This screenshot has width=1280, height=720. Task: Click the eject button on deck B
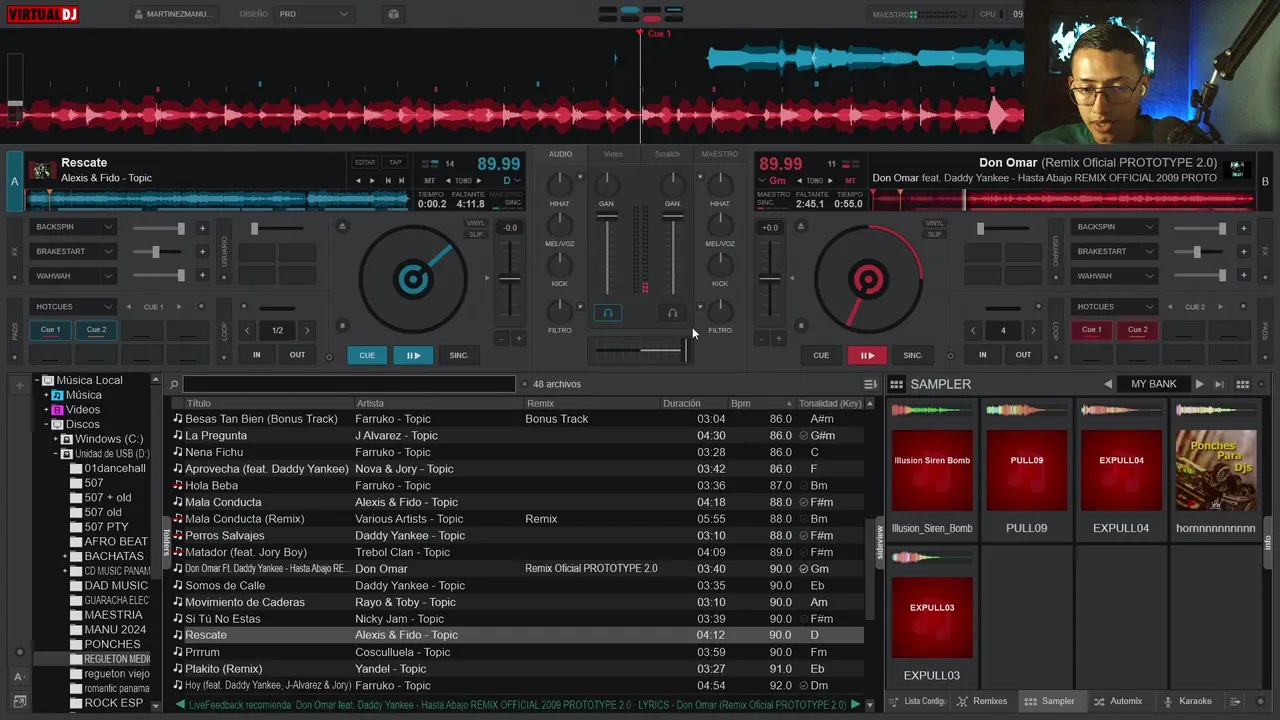click(800, 226)
